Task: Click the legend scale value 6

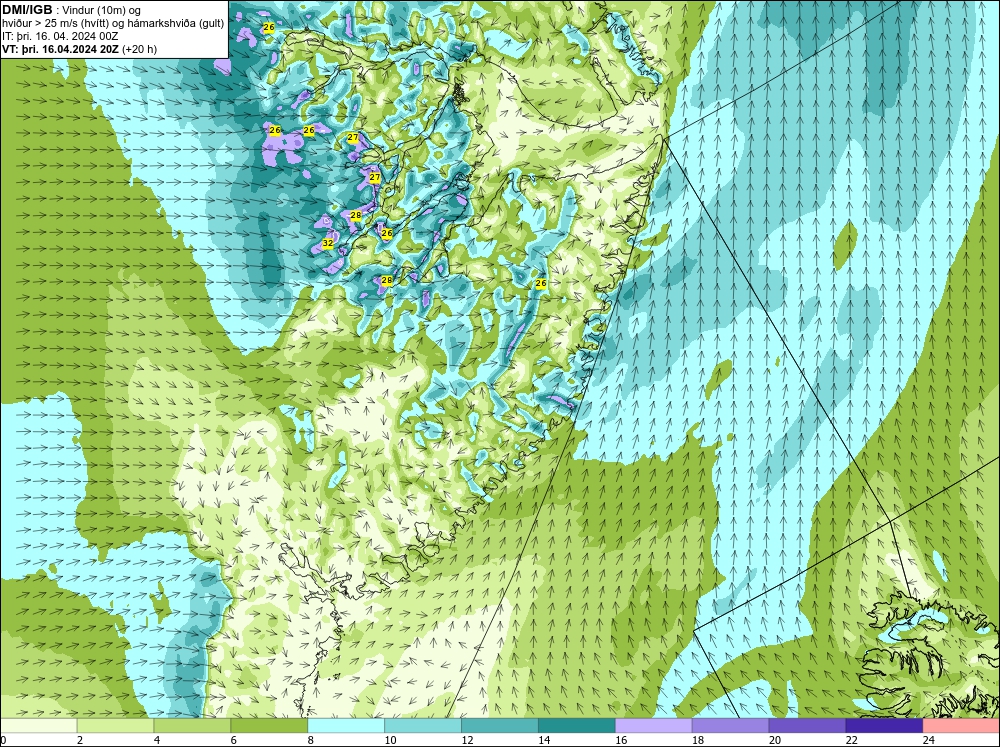Action: point(233,740)
